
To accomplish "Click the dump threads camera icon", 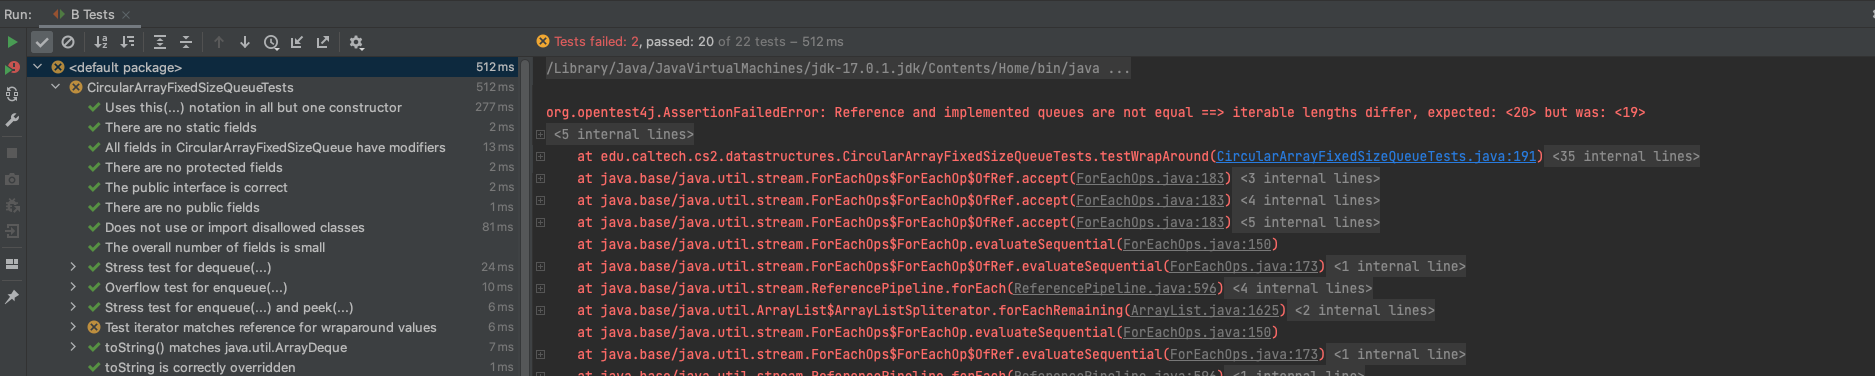I will pos(12,179).
